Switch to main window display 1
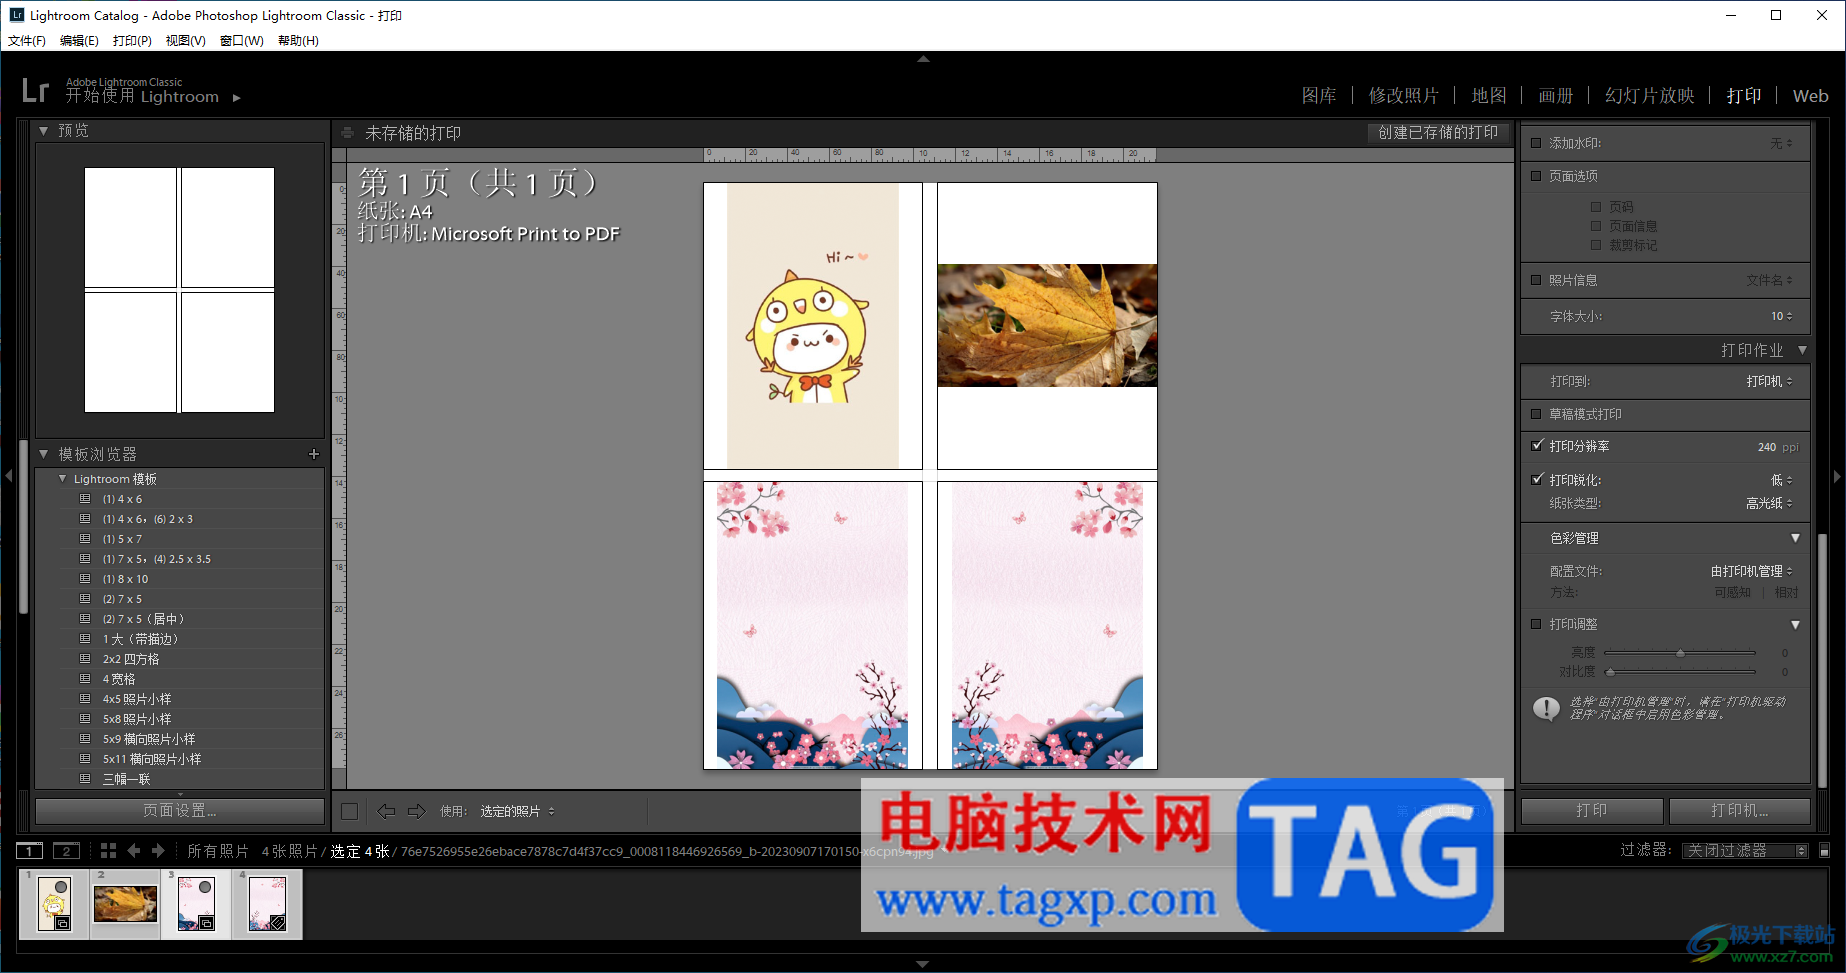Screen dimensions: 1846x973 29,851
